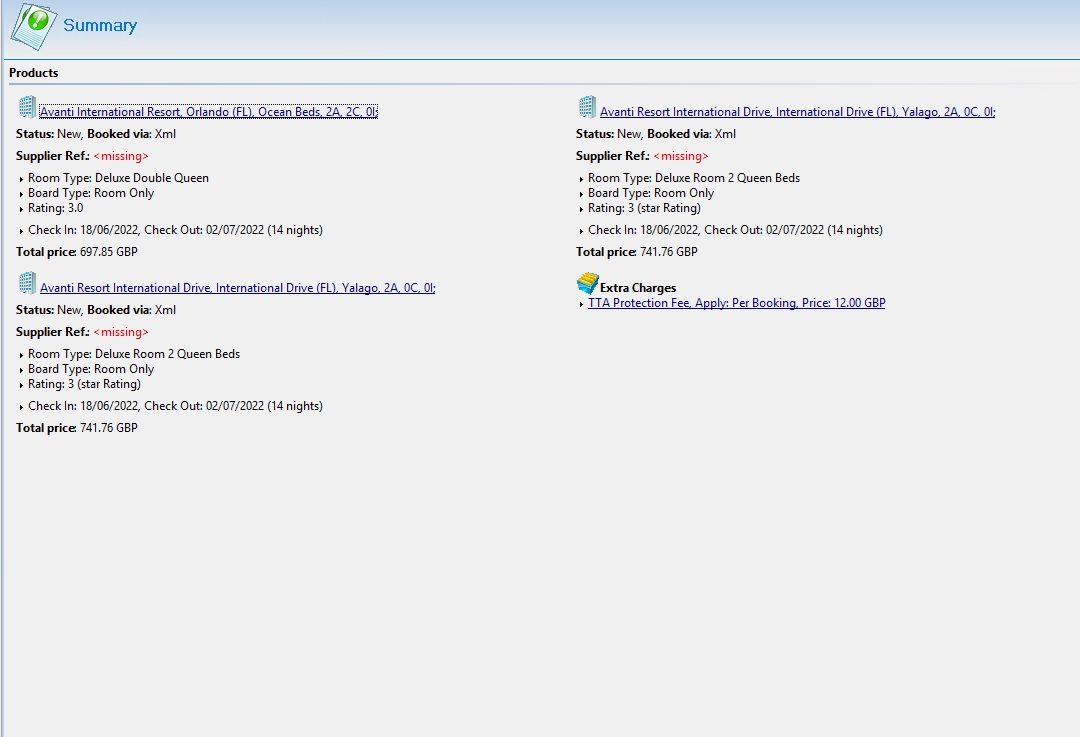Click red '<missing>' supplier ref in lower-left product
Viewport: 1080px width, 737px height.
coord(121,332)
